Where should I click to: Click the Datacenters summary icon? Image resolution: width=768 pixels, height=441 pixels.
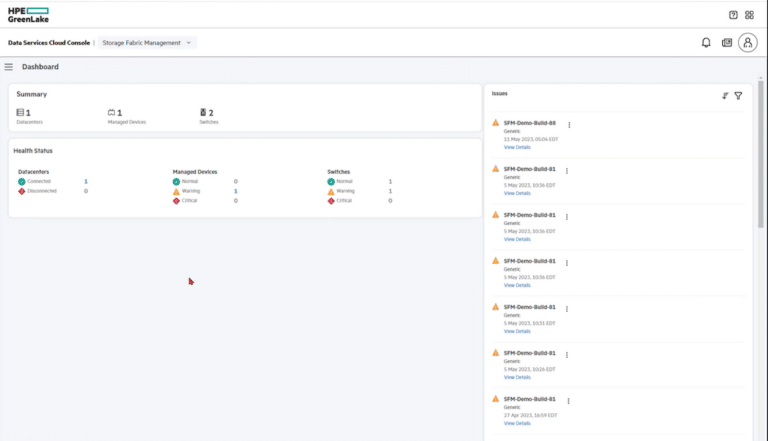[20, 112]
